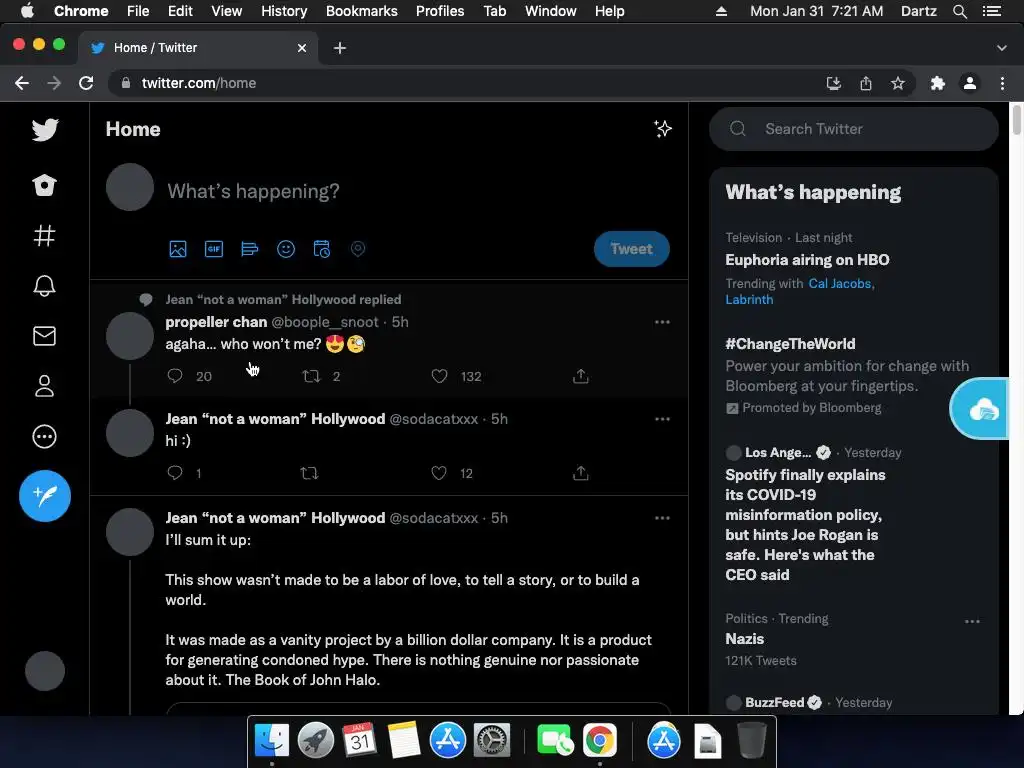Open the Labrinth trending link
Viewport: 1024px width, 768px height.
pyautogui.click(x=749, y=300)
